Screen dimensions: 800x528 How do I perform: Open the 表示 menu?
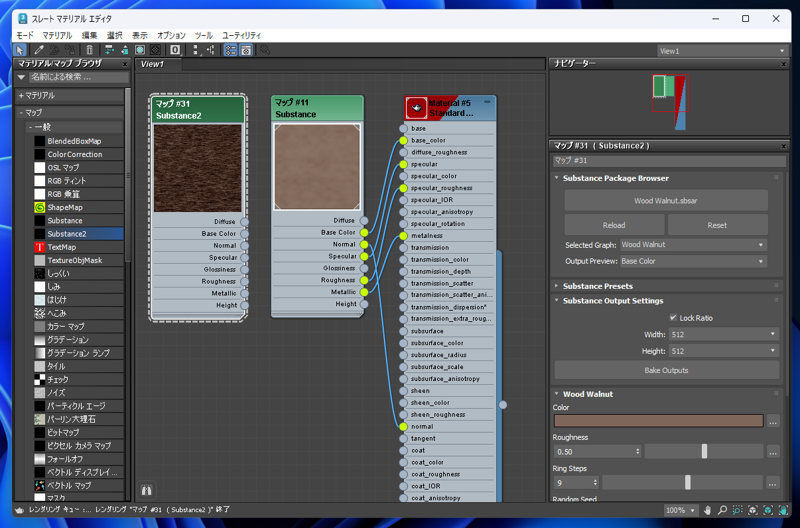[x=140, y=35]
